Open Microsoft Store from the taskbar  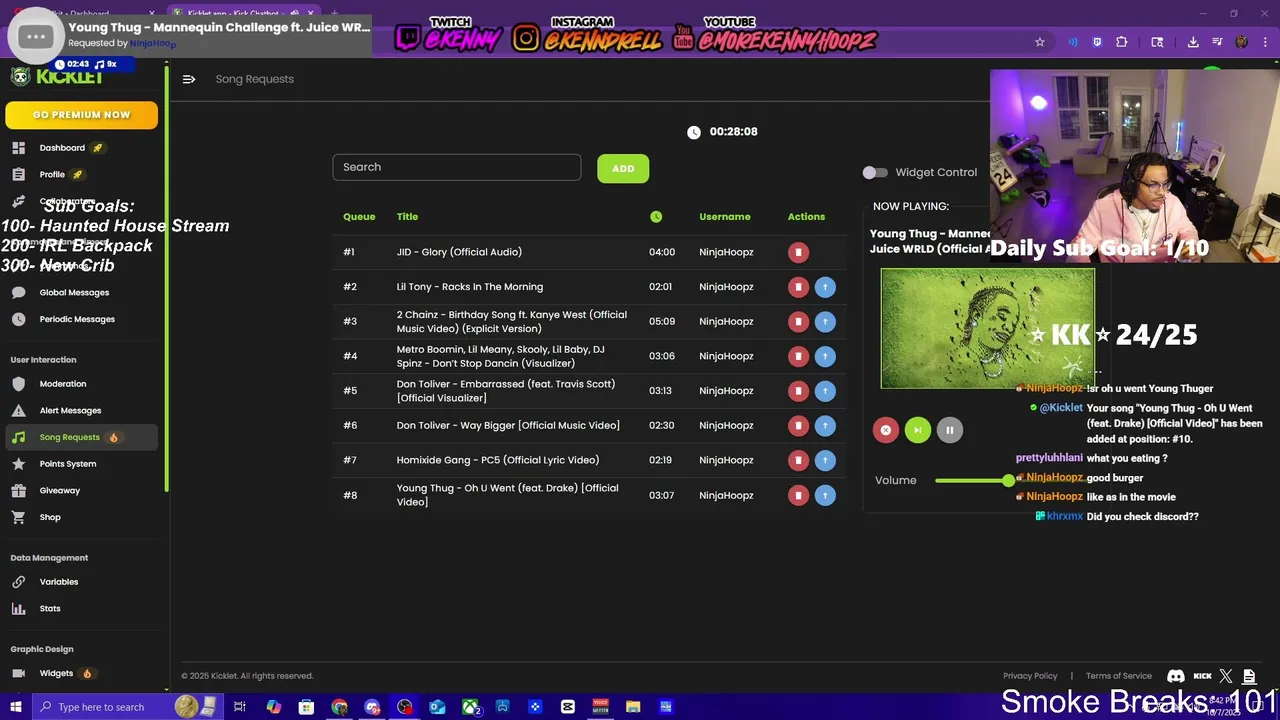click(x=306, y=707)
